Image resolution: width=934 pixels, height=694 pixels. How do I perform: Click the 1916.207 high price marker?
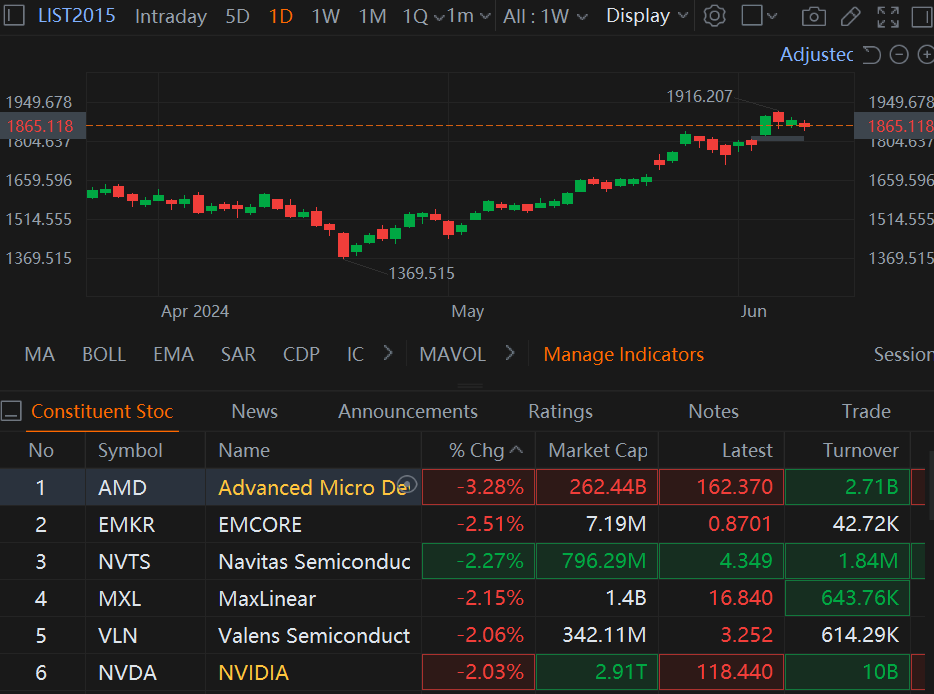click(699, 96)
